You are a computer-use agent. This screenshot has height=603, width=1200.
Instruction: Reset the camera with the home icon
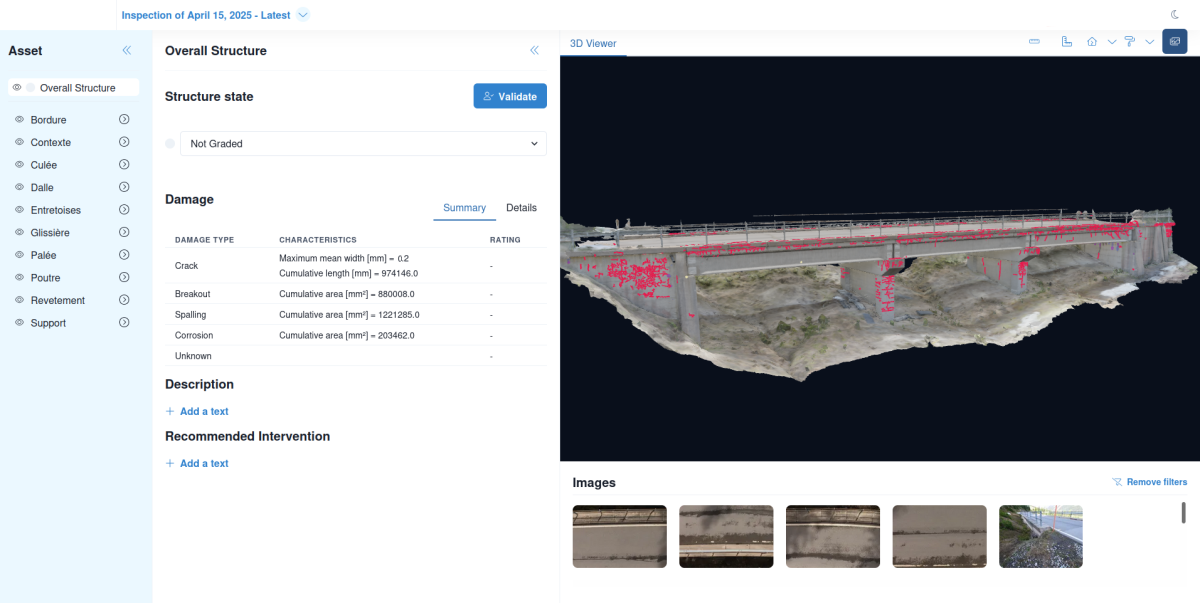[x=1092, y=42]
